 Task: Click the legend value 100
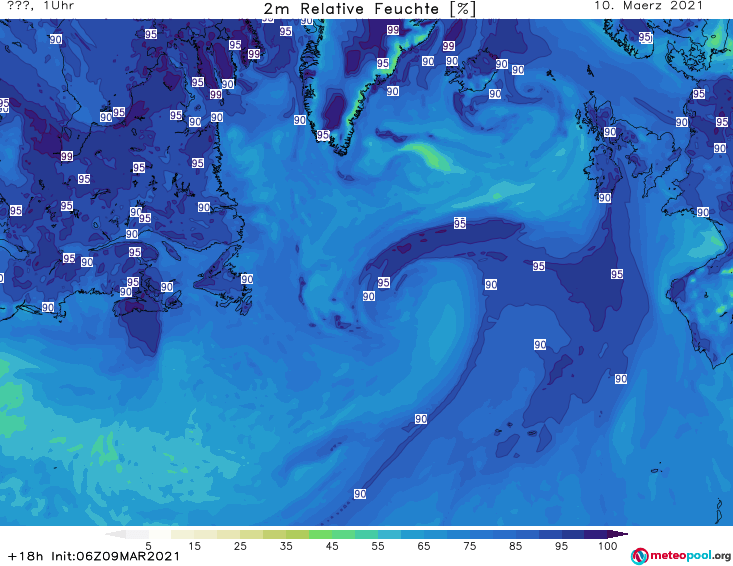click(608, 546)
